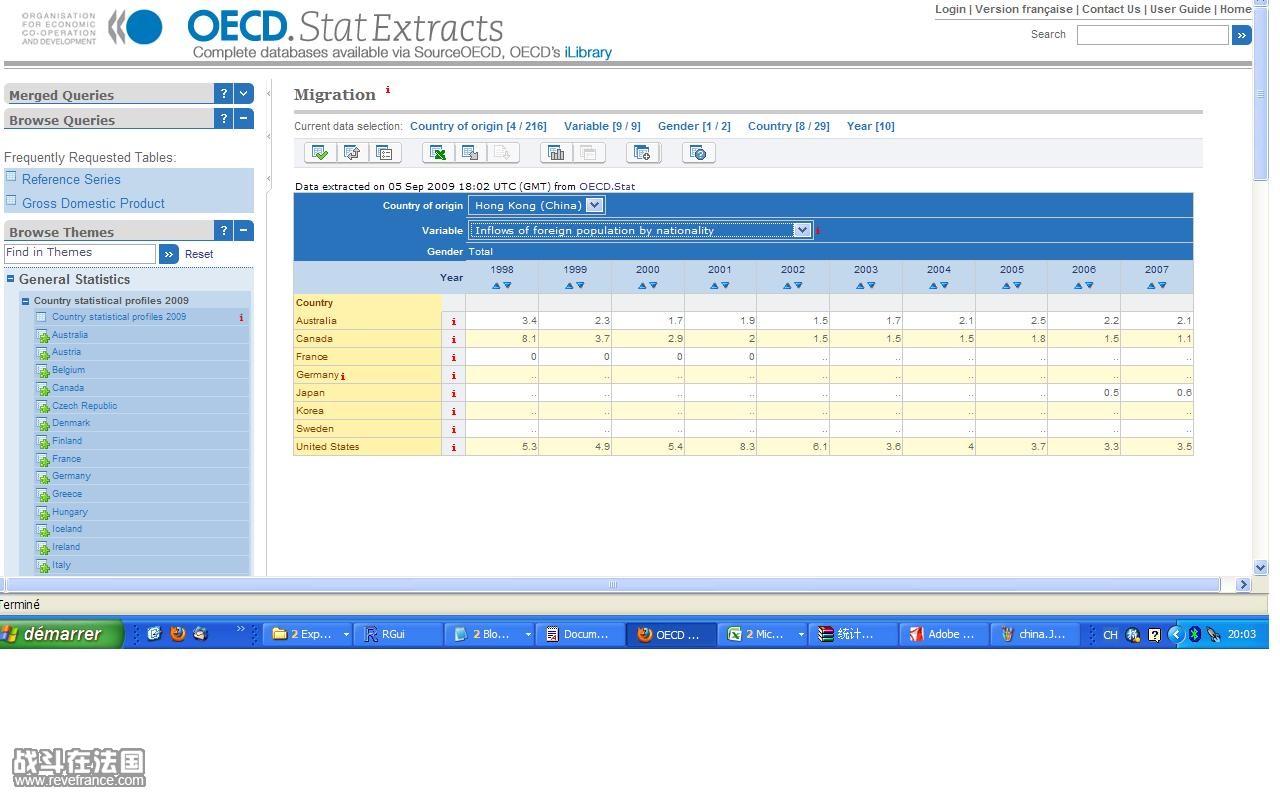Open the table options list icon in toolbar
The width and height of the screenshot is (1280, 800).
tap(384, 153)
